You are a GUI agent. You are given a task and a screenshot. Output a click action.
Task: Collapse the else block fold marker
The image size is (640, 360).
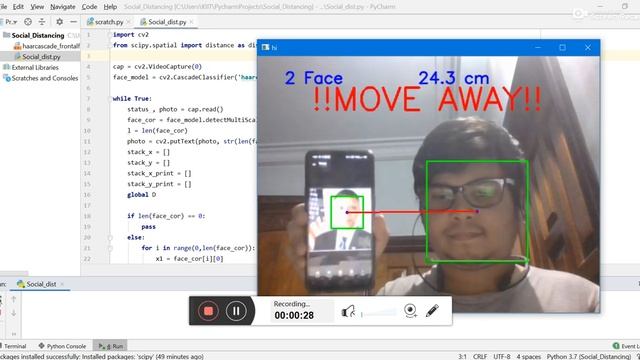tap(110, 237)
